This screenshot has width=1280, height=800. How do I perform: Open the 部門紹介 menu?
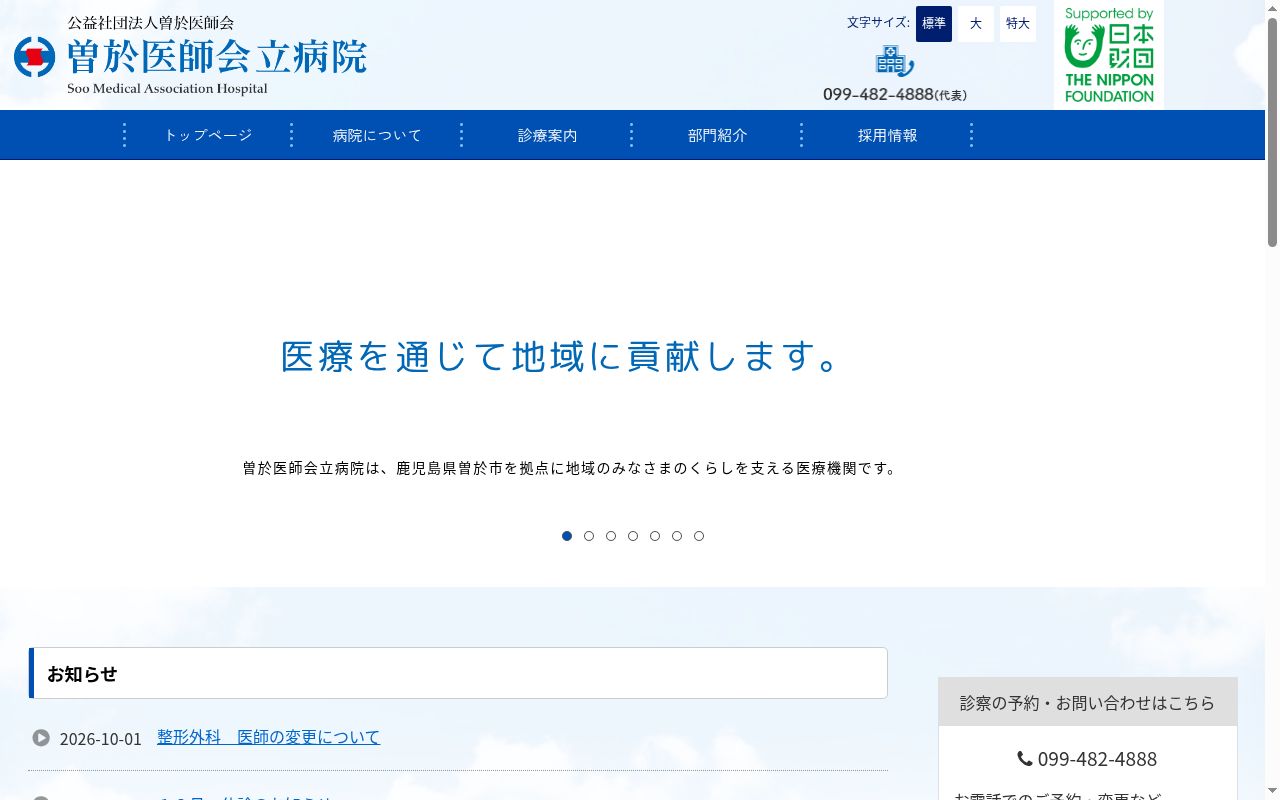tap(717, 135)
